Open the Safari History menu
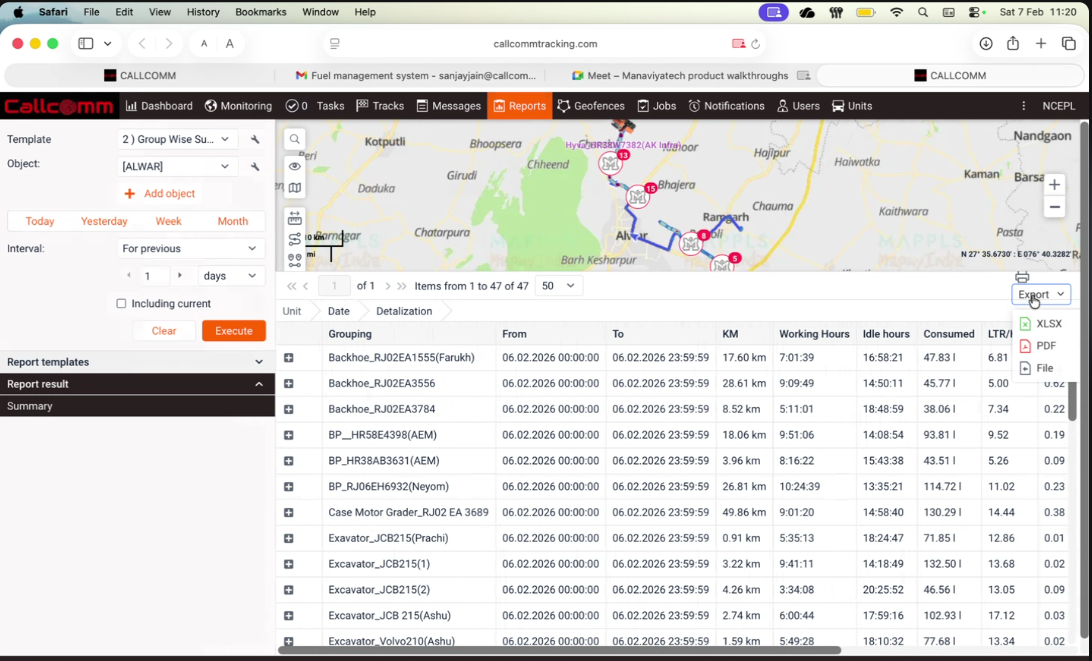Image resolution: width=1092 pixels, height=661 pixels. 203,12
